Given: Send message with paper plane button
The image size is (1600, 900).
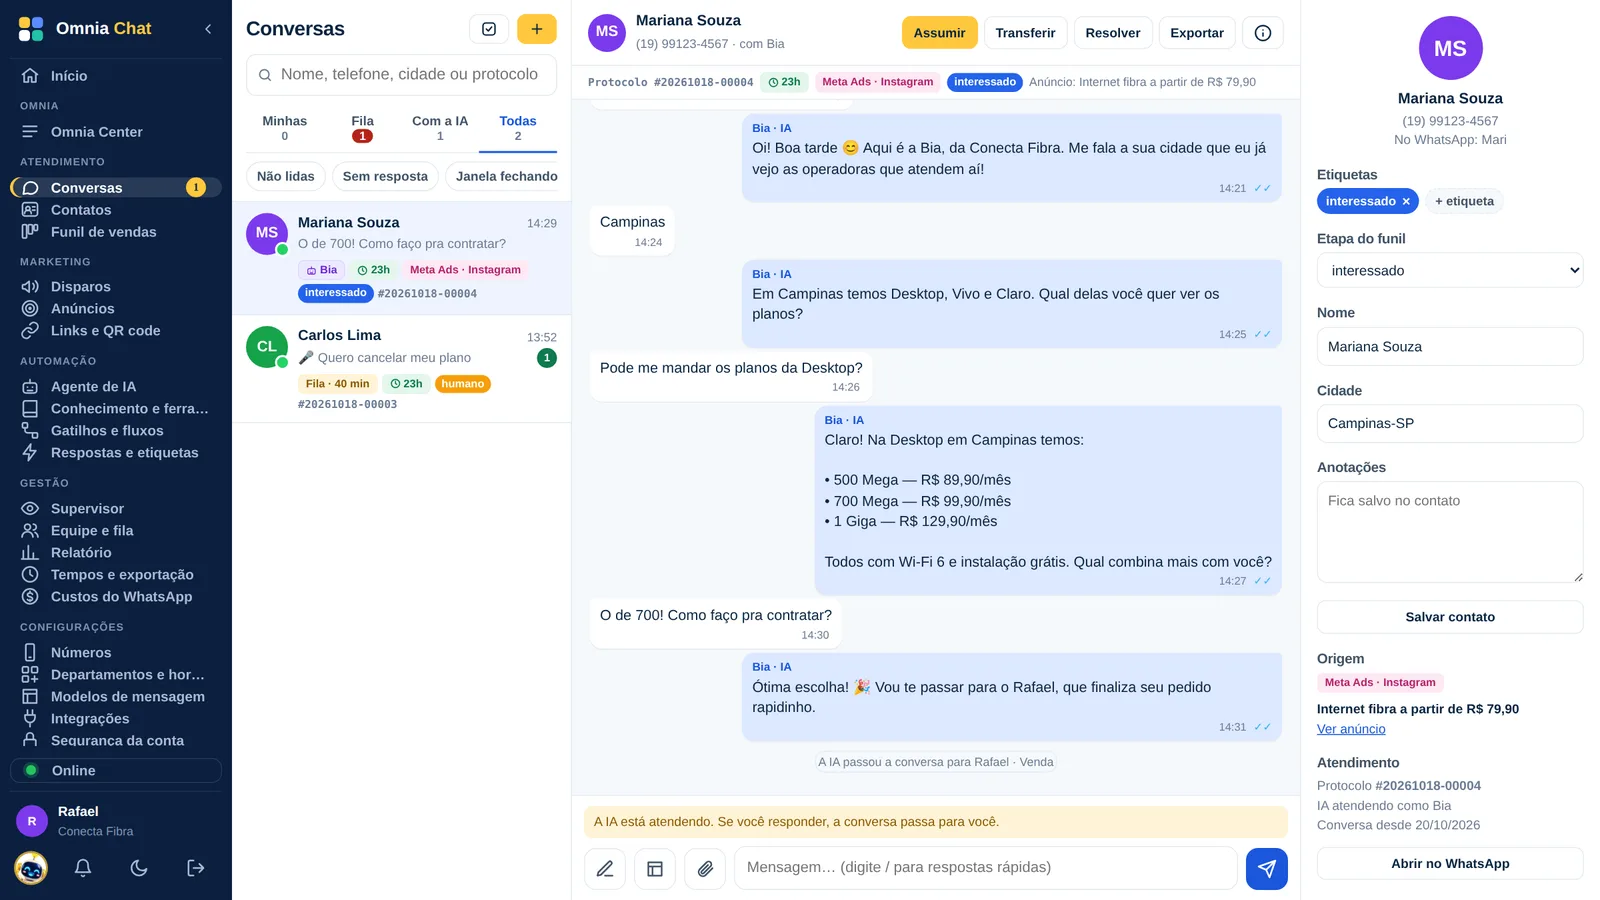Looking at the screenshot, I should (1267, 869).
